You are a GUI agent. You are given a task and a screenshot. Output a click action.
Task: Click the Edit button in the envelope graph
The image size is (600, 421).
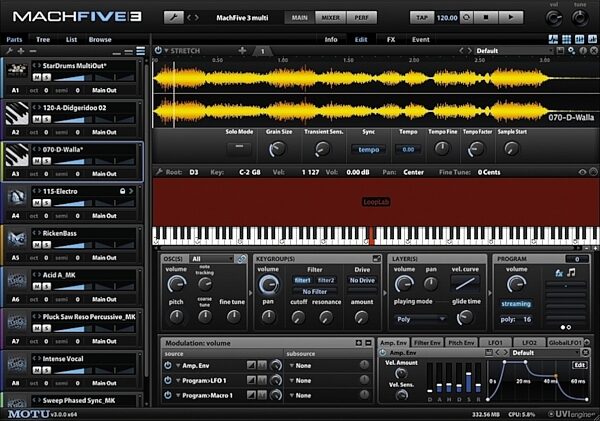click(579, 365)
